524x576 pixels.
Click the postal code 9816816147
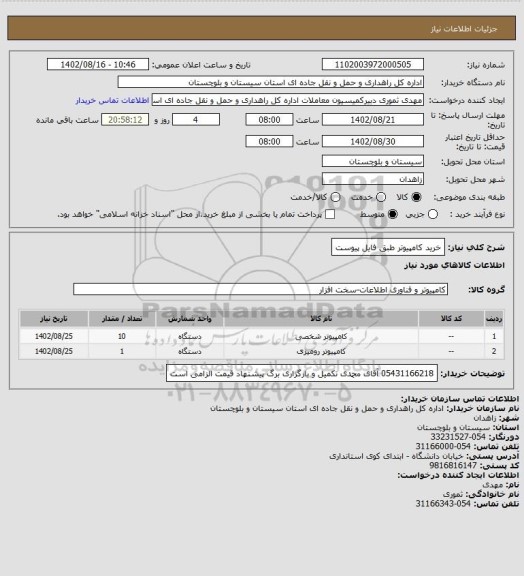coord(453,465)
